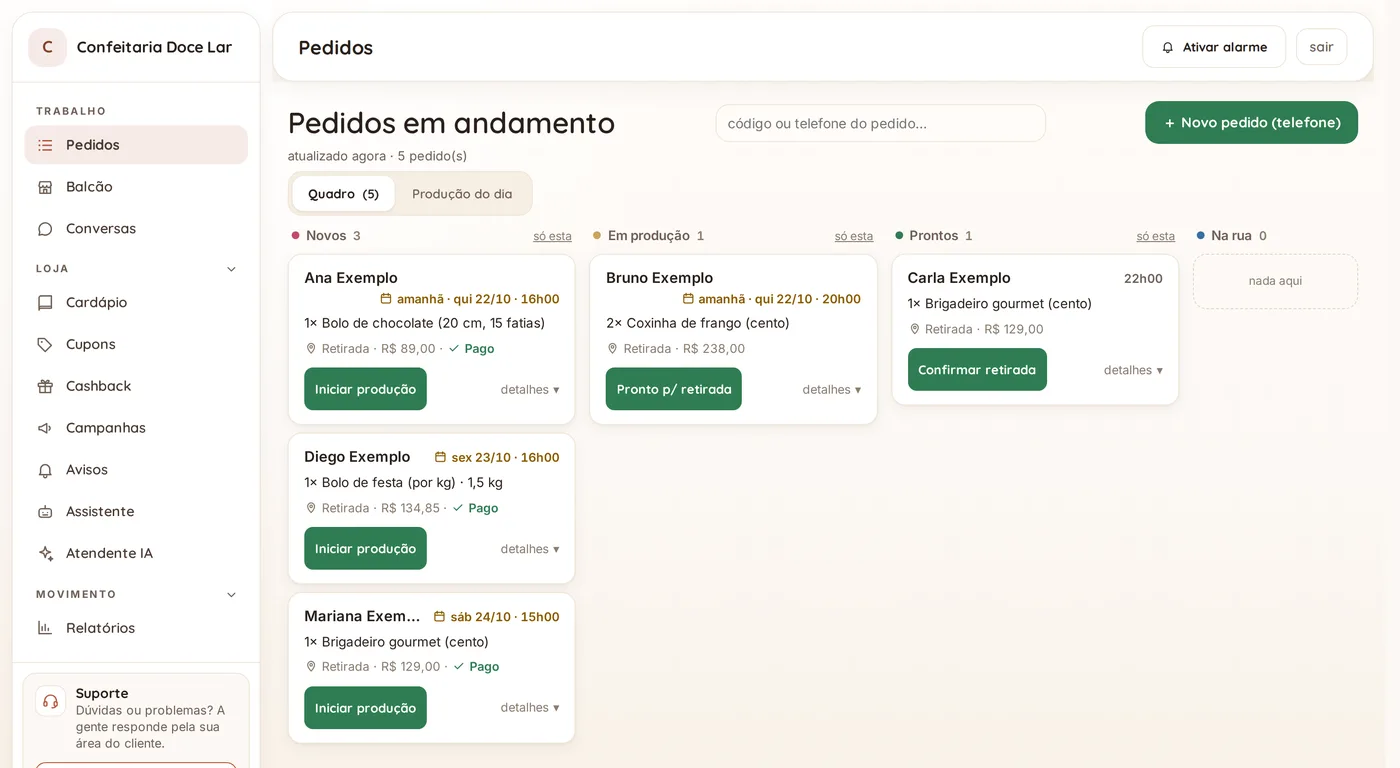This screenshot has height=768, width=1400.
Task: Show only Em produção column via só esta
Action: (854, 237)
